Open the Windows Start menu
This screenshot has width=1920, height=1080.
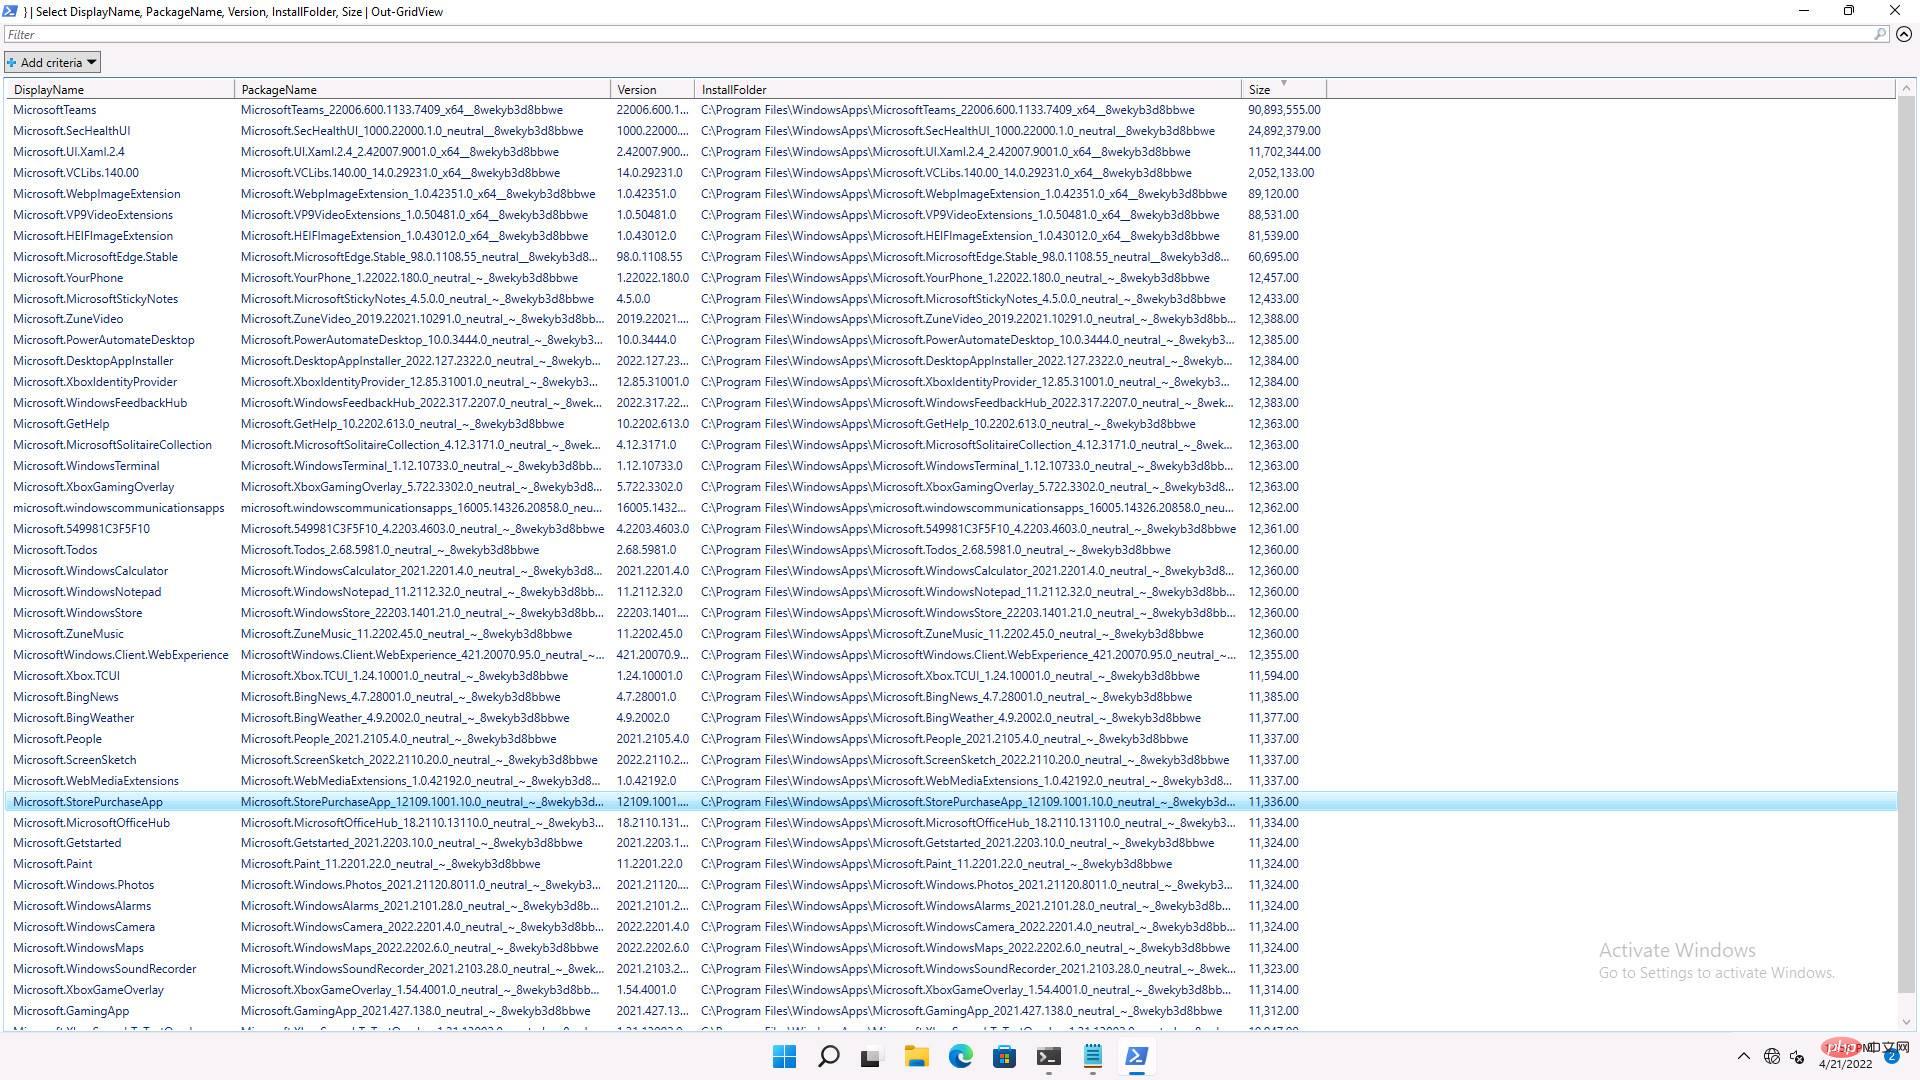pyautogui.click(x=785, y=1056)
